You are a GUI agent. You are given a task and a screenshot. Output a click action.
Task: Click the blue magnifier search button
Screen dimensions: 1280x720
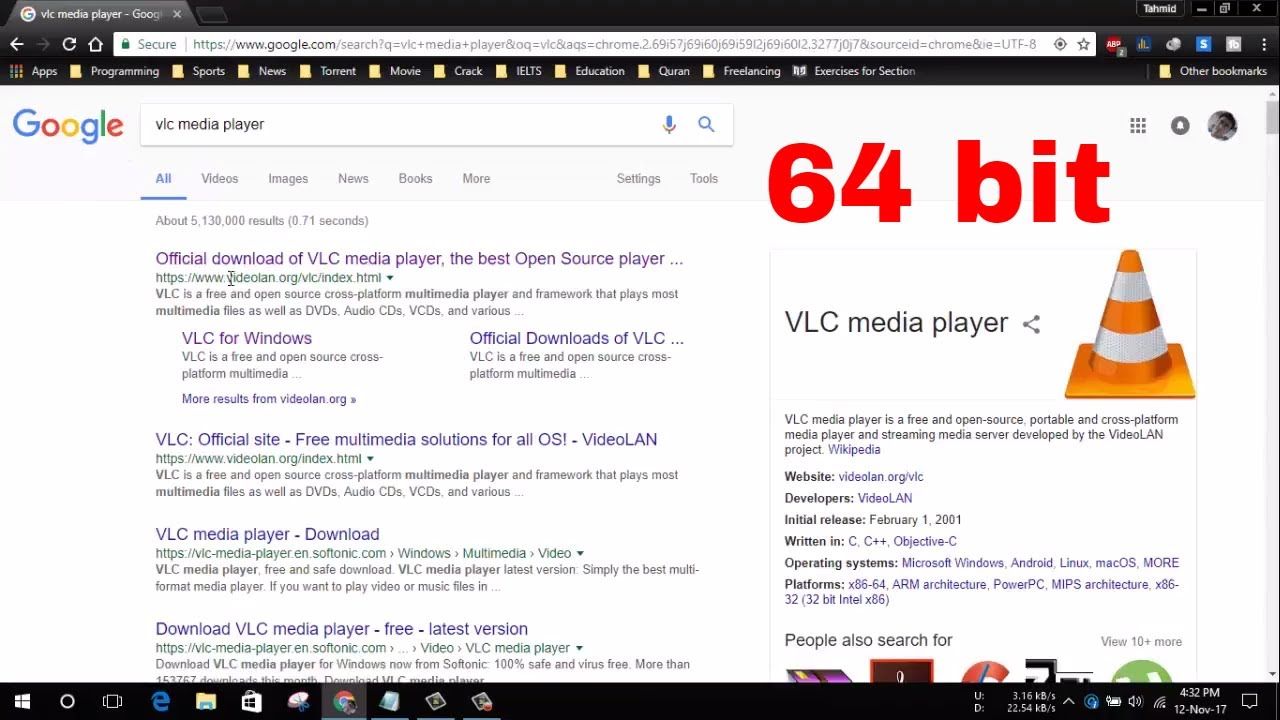[x=706, y=124]
